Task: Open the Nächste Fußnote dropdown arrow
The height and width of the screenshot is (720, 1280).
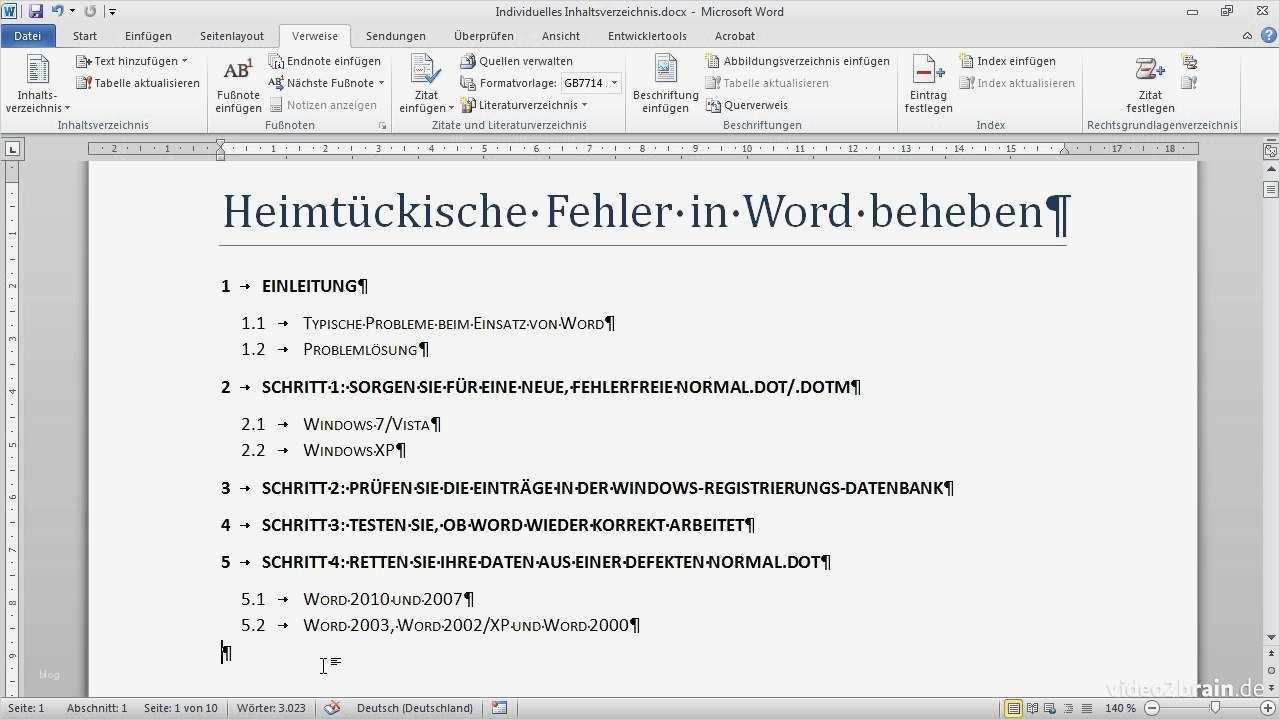Action: 380,83
